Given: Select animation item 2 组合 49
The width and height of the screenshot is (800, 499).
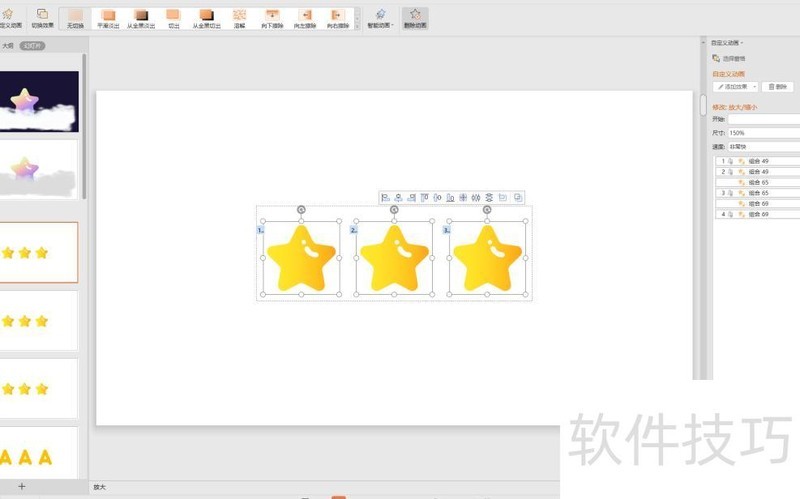Looking at the screenshot, I should [x=758, y=172].
